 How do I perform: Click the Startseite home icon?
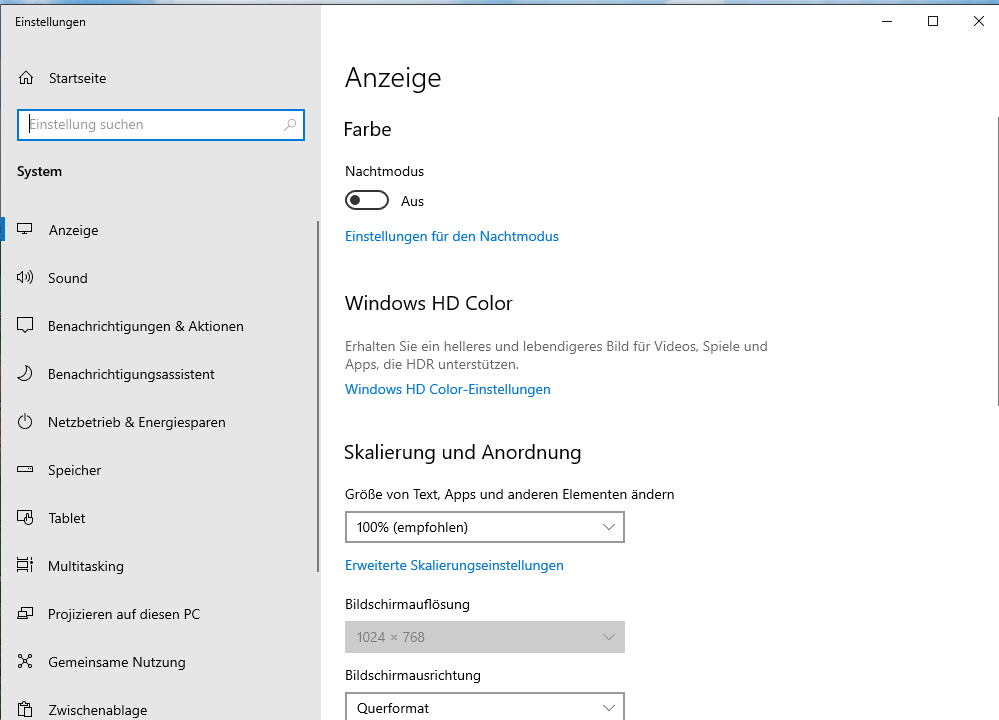tap(26, 78)
